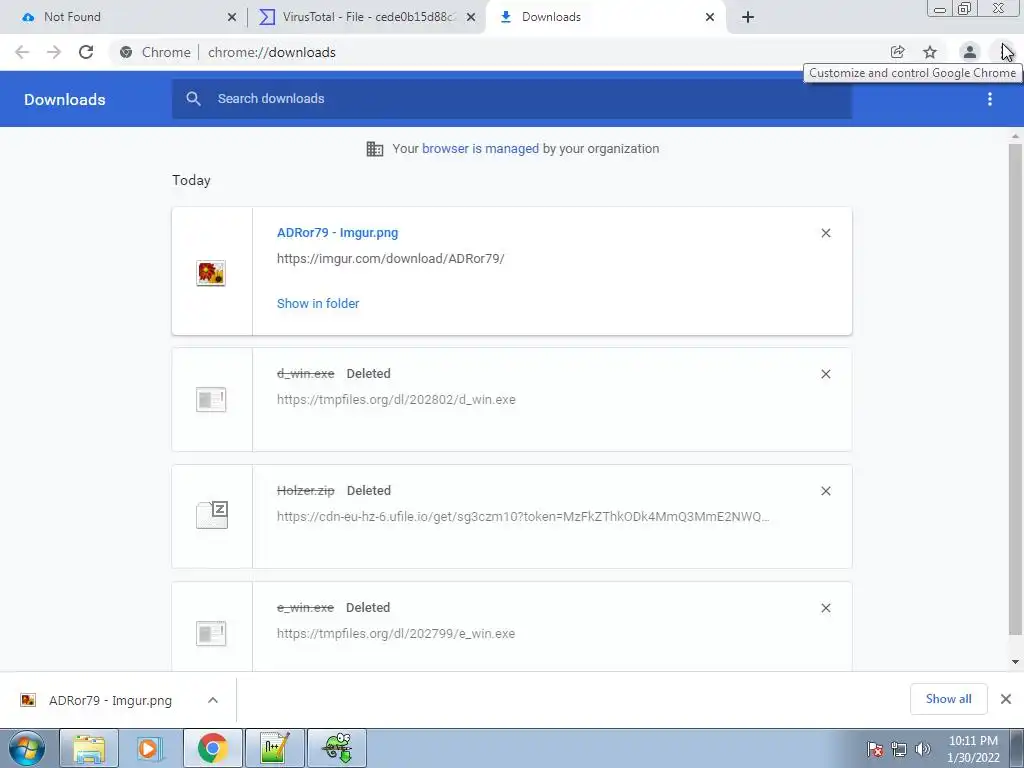Click the Chrome site info icon

coord(126,52)
